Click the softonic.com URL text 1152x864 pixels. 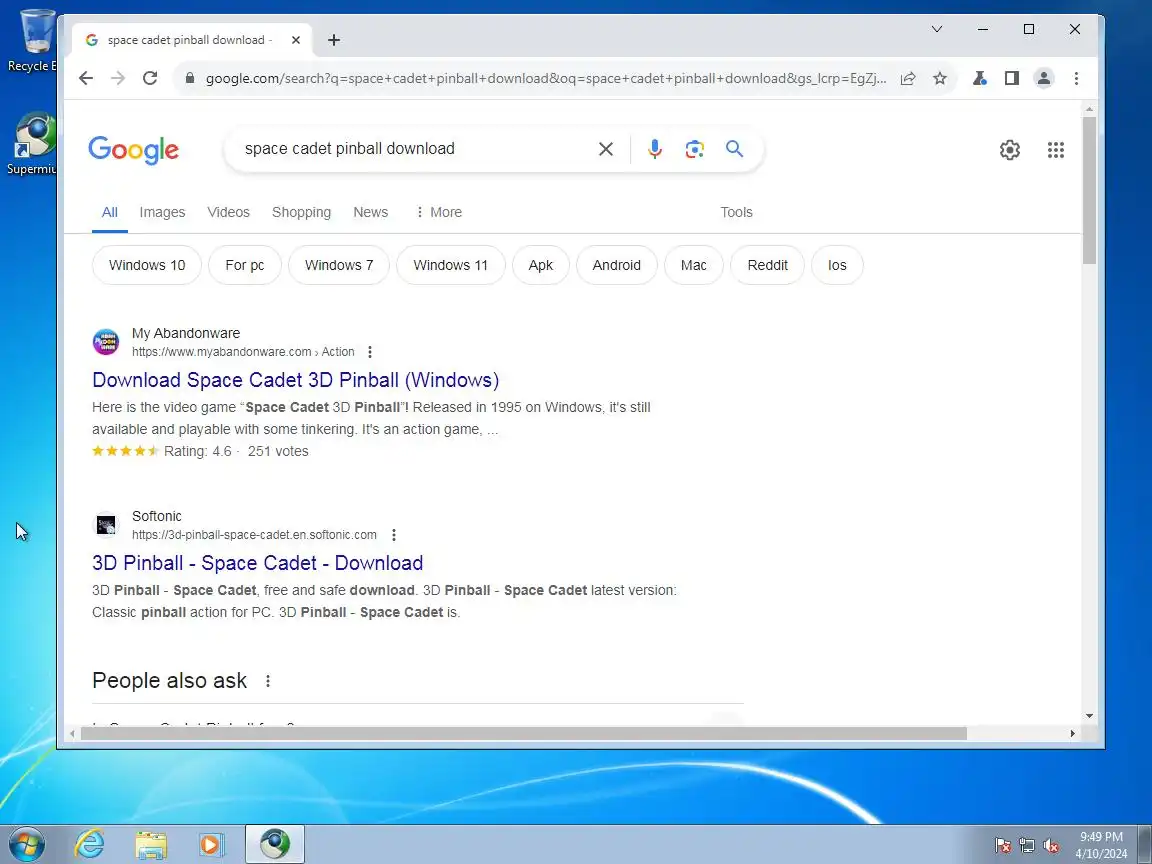point(254,535)
